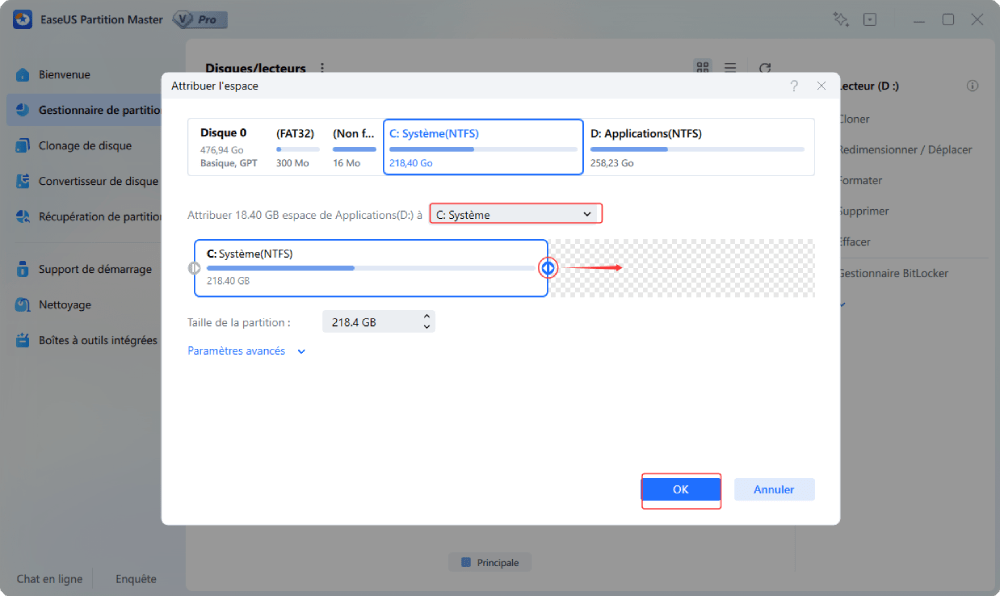
Task: Click Annuler to cancel
Action: [774, 490]
